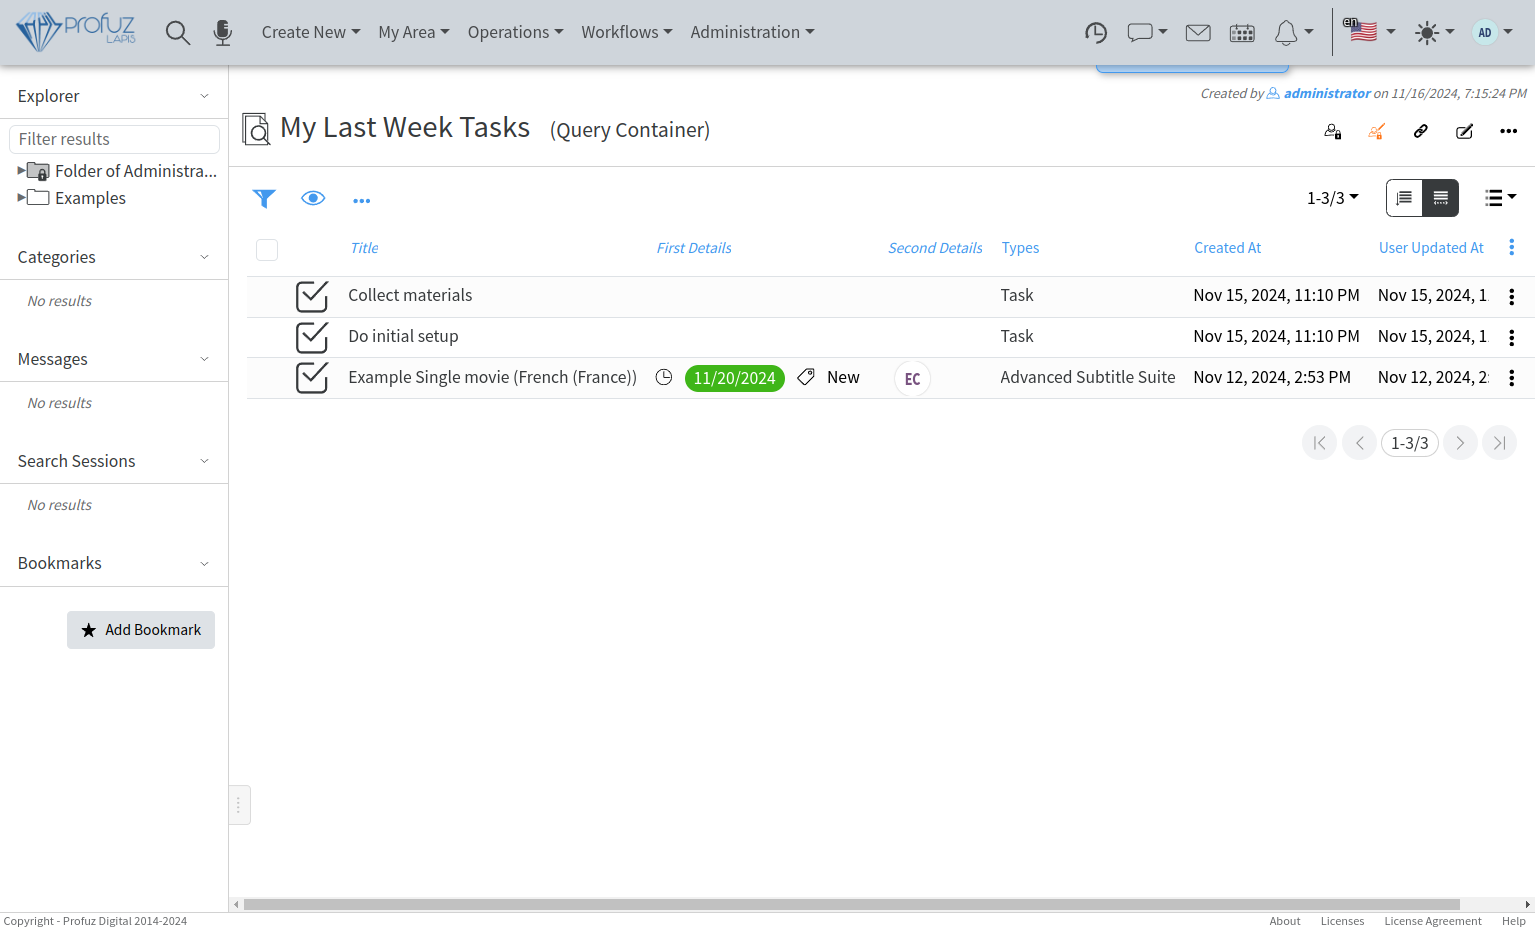Viewport: 1535px width, 930px height.
Task: Open the history clock icon
Action: click(1096, 33)
